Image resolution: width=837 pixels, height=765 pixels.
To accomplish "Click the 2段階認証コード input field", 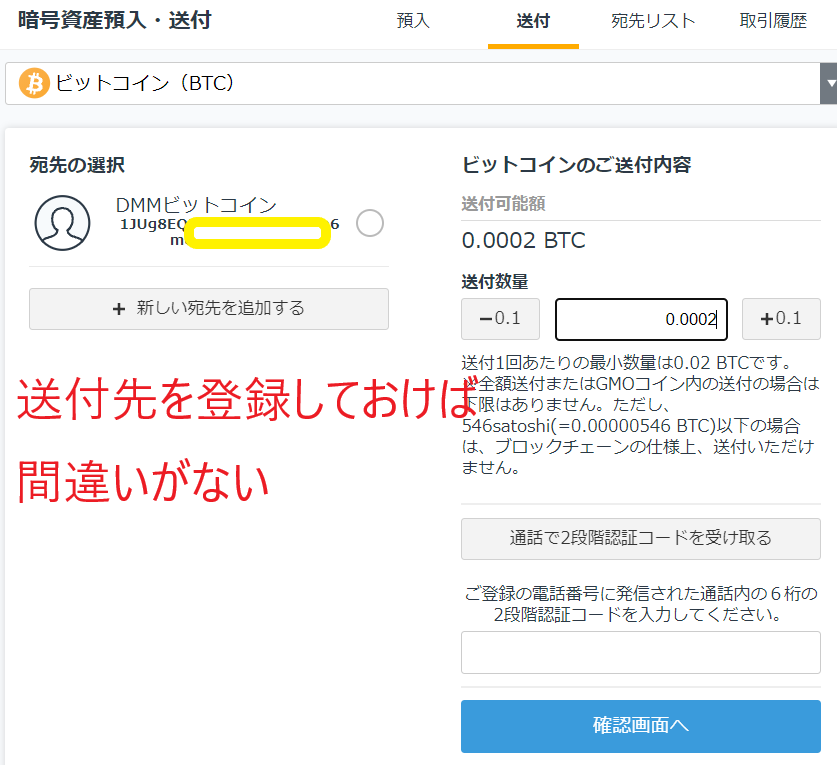I will point(641,652).
